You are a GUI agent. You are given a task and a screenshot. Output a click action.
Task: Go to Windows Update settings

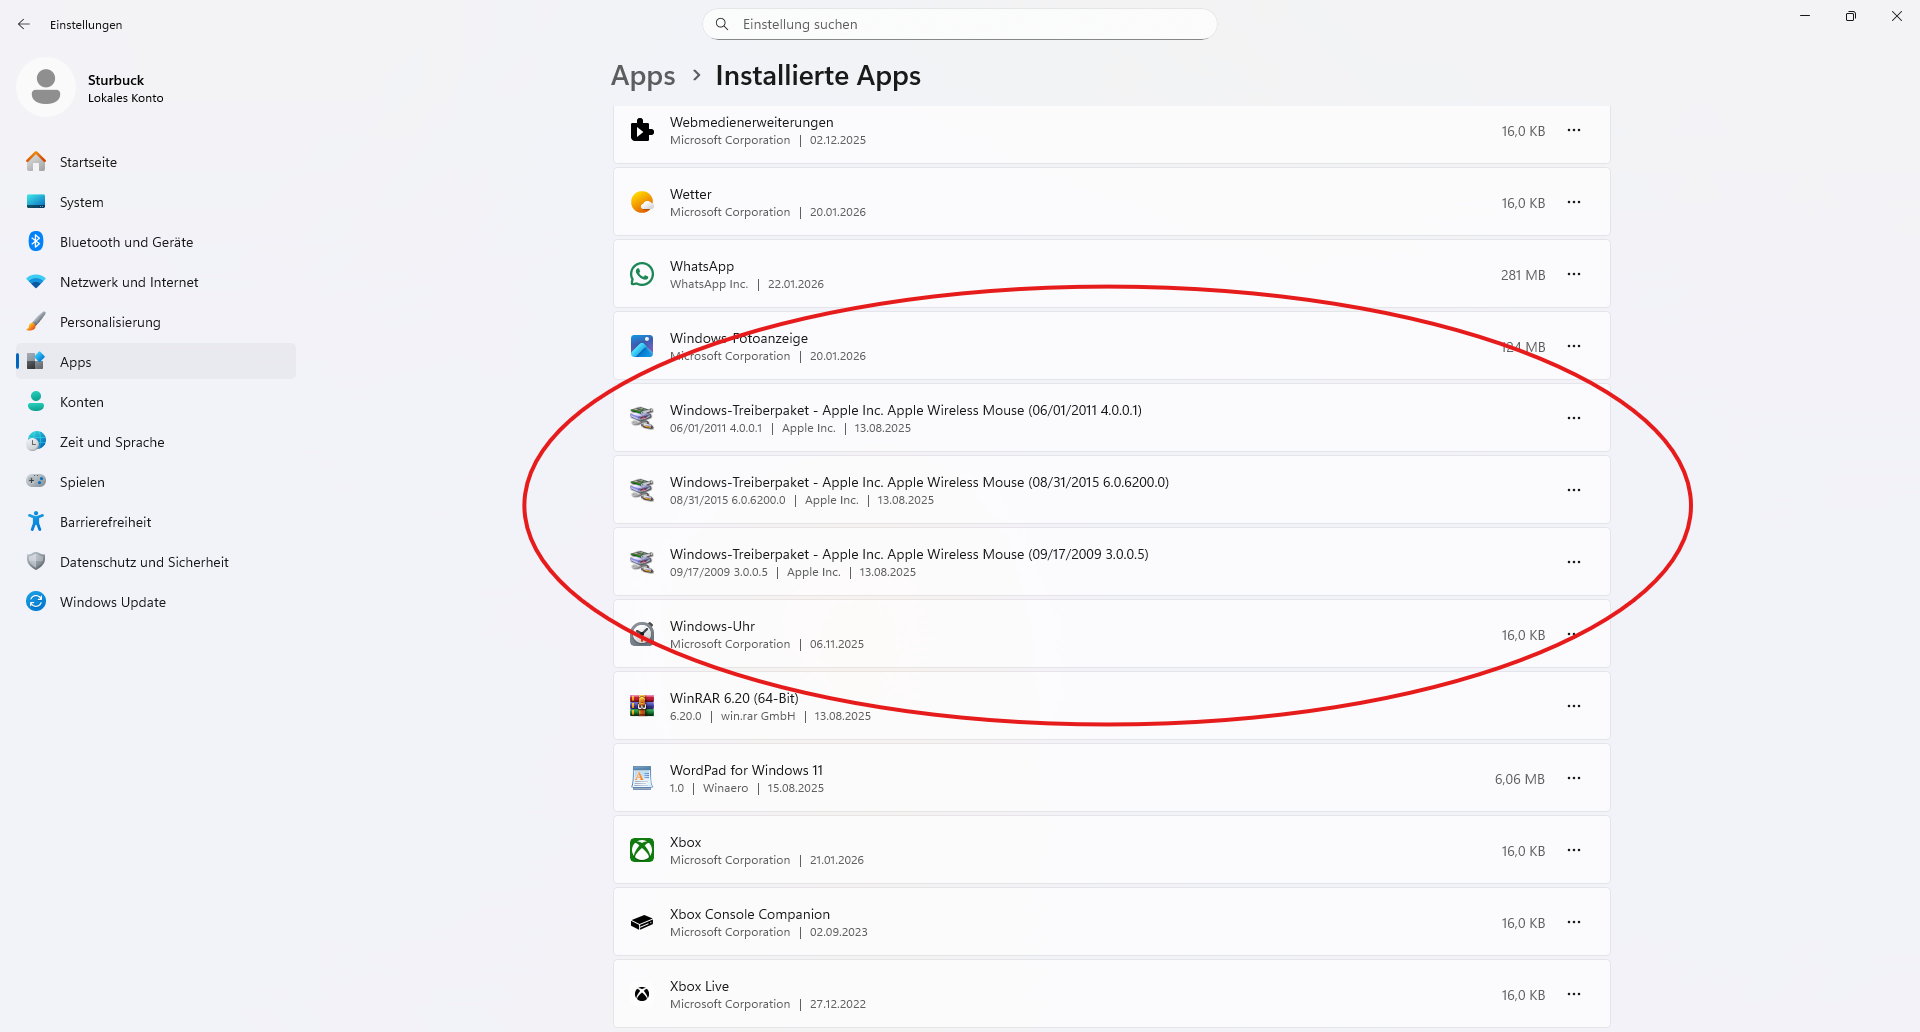pos(113,602)
